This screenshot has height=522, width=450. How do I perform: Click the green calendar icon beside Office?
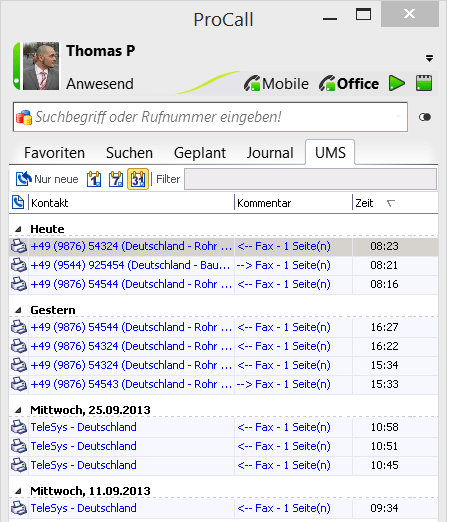coord(424,83)
